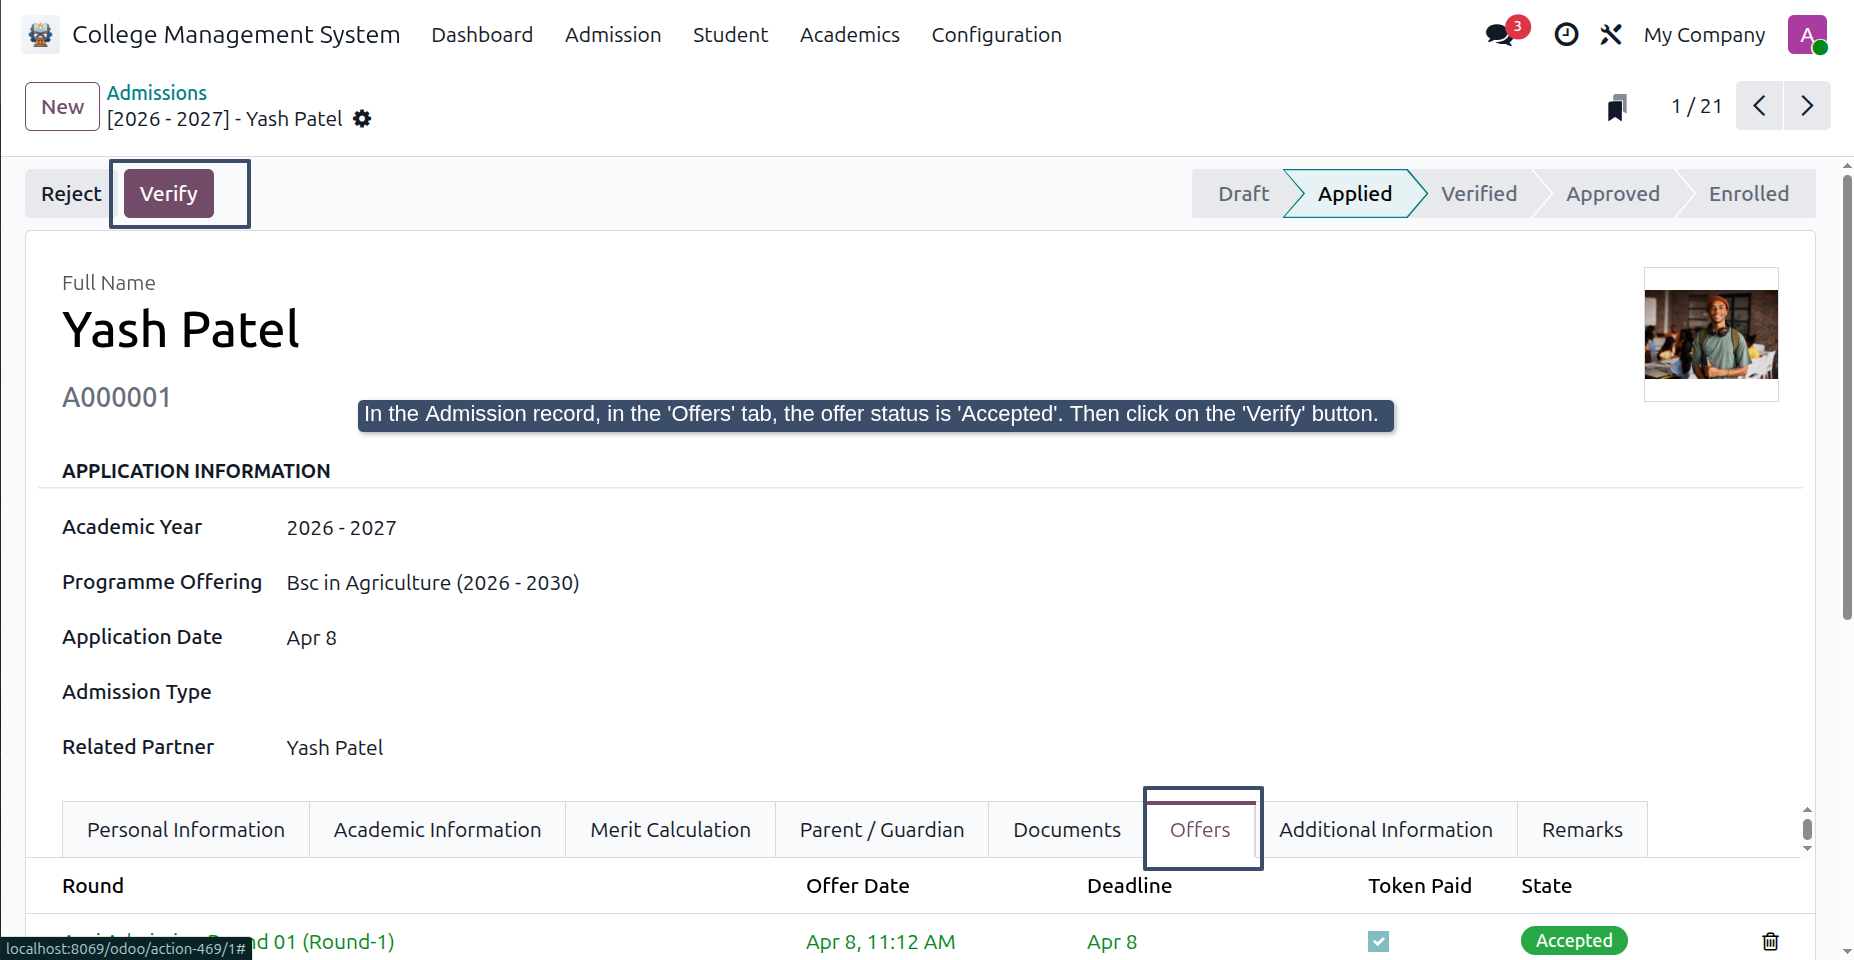Switch to the Parent / Guardian tab
1854x960 pixels.
coord(882,830)
